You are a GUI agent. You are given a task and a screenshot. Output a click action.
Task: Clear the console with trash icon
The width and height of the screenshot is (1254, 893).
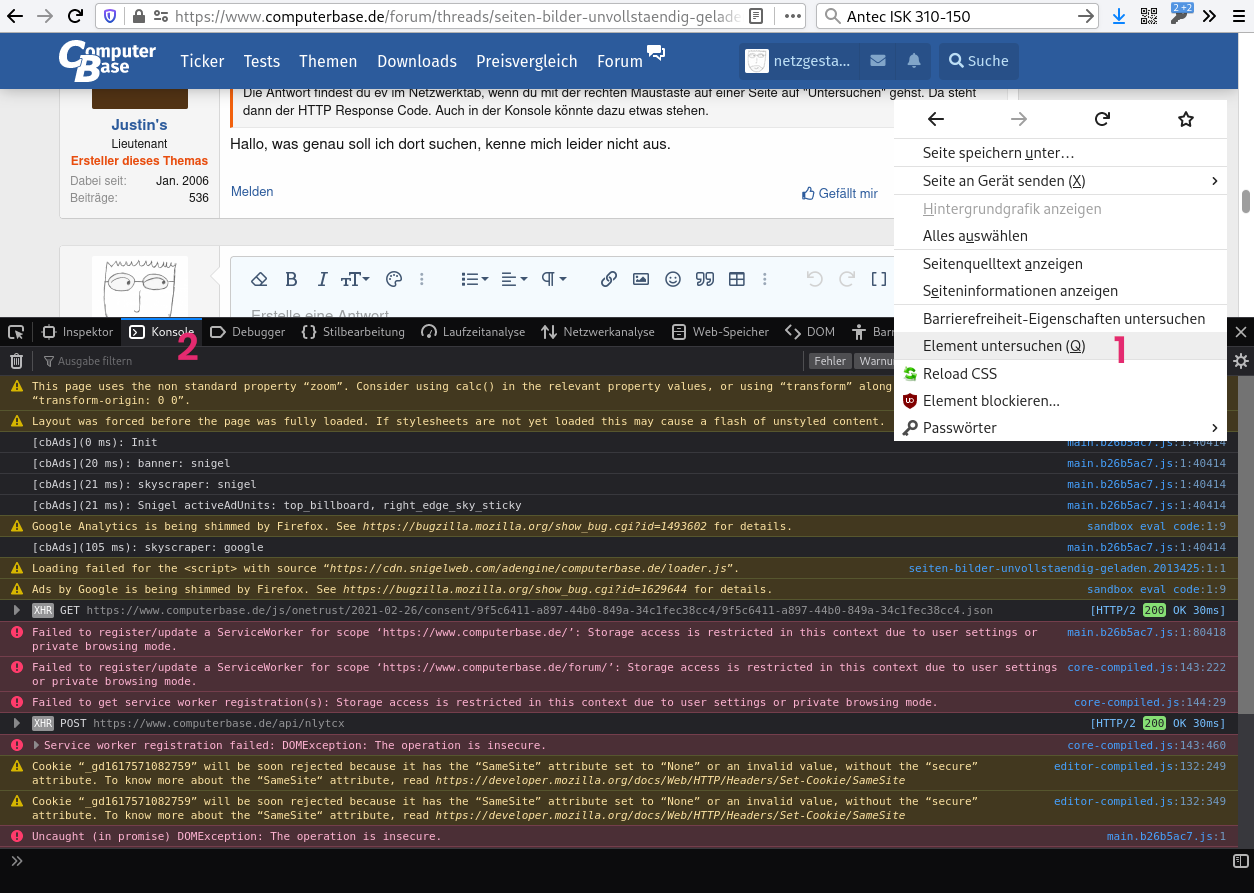[16, 361]
